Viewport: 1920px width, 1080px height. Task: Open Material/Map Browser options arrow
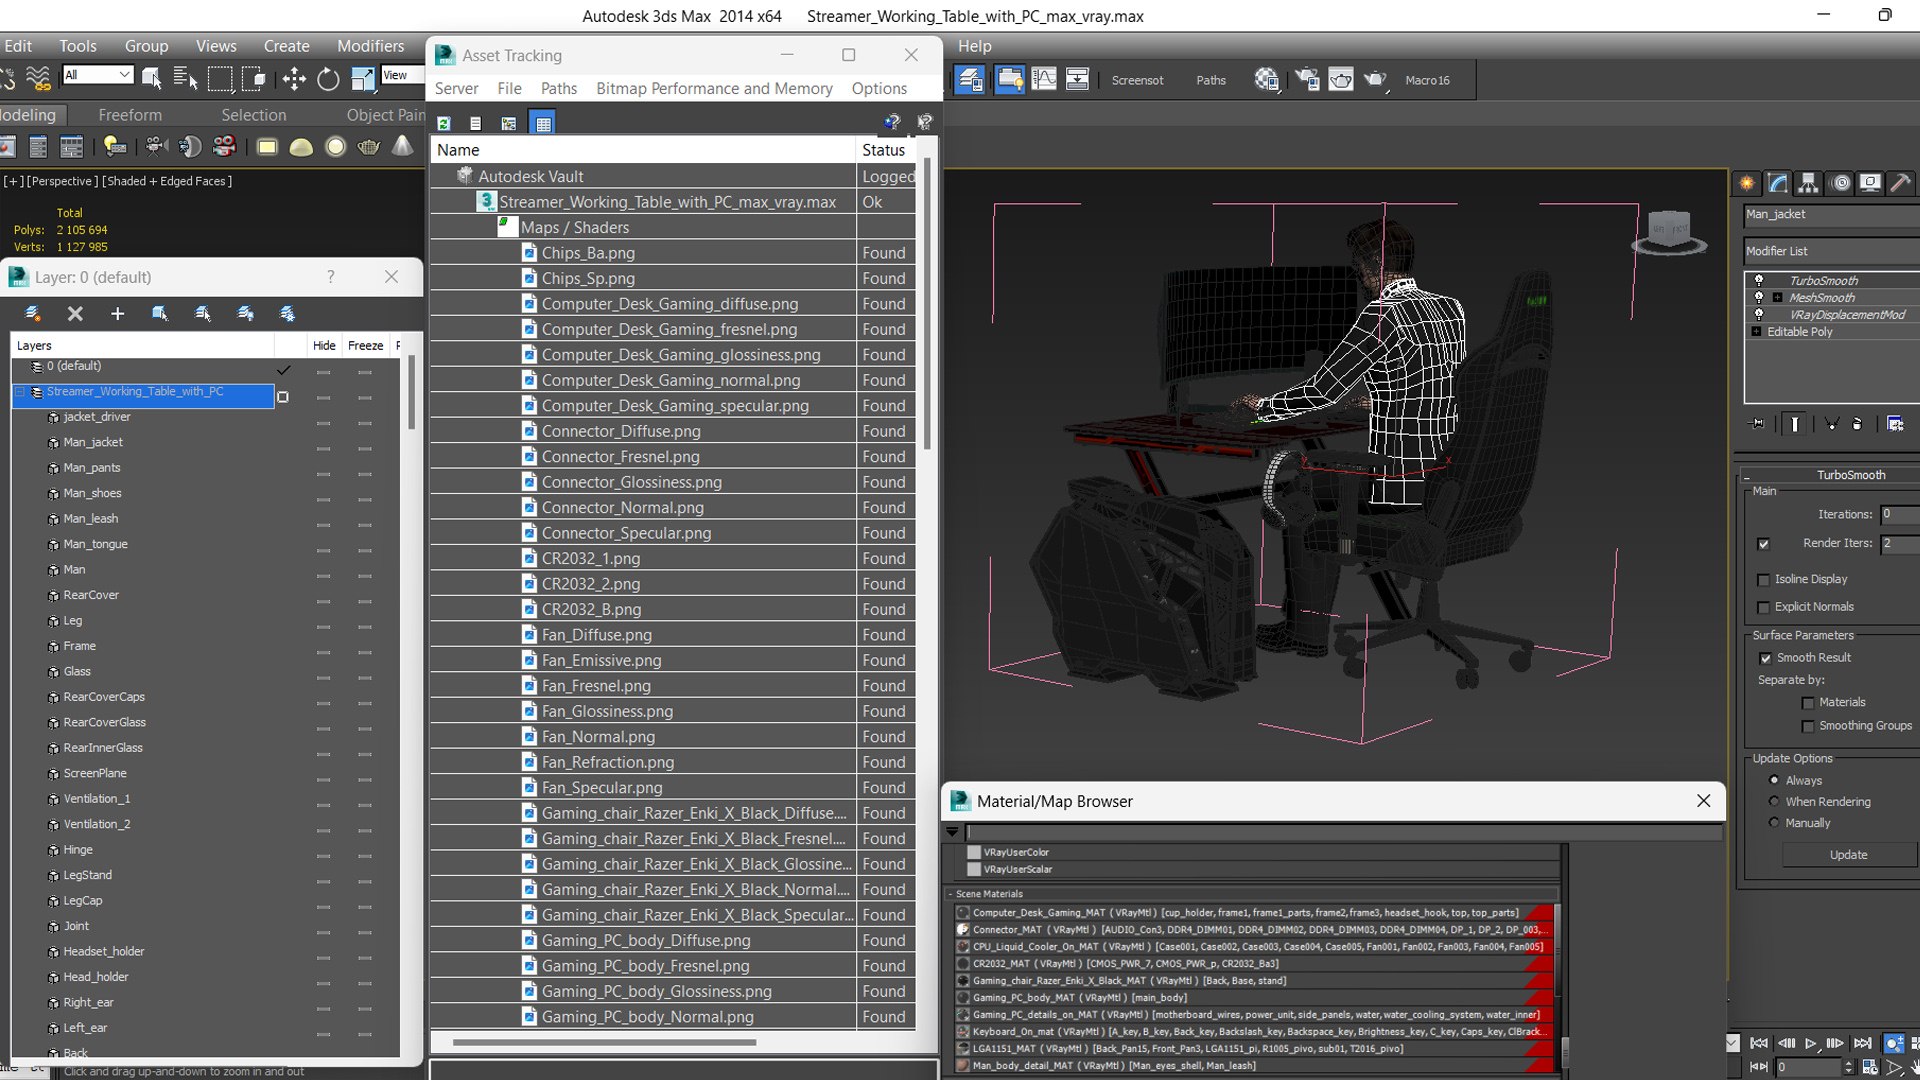point(952,831)
